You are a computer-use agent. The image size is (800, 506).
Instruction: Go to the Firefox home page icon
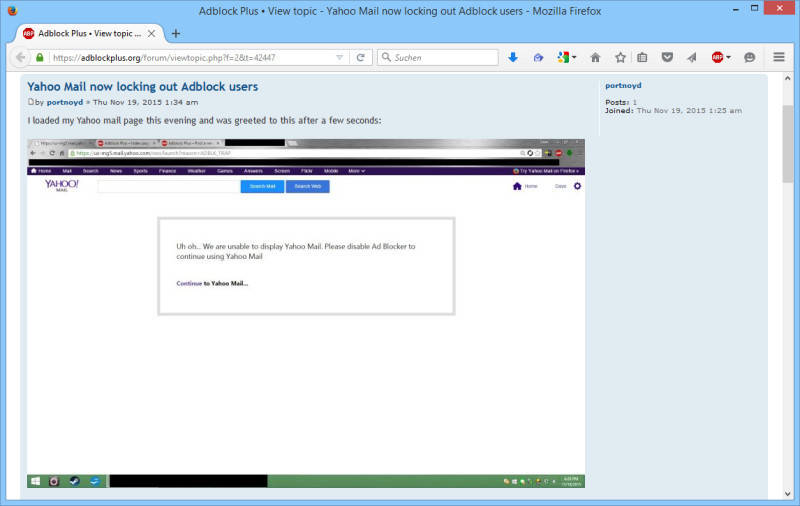595,58
